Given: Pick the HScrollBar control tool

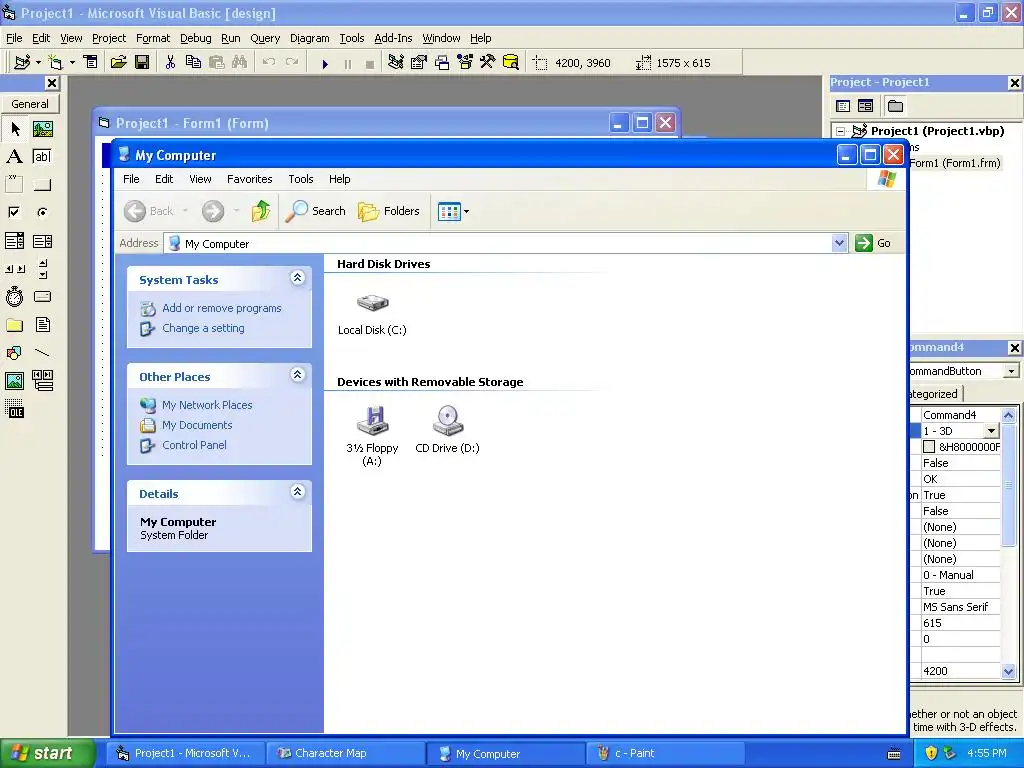Looking at the screenshot, I should coord(14,268).
